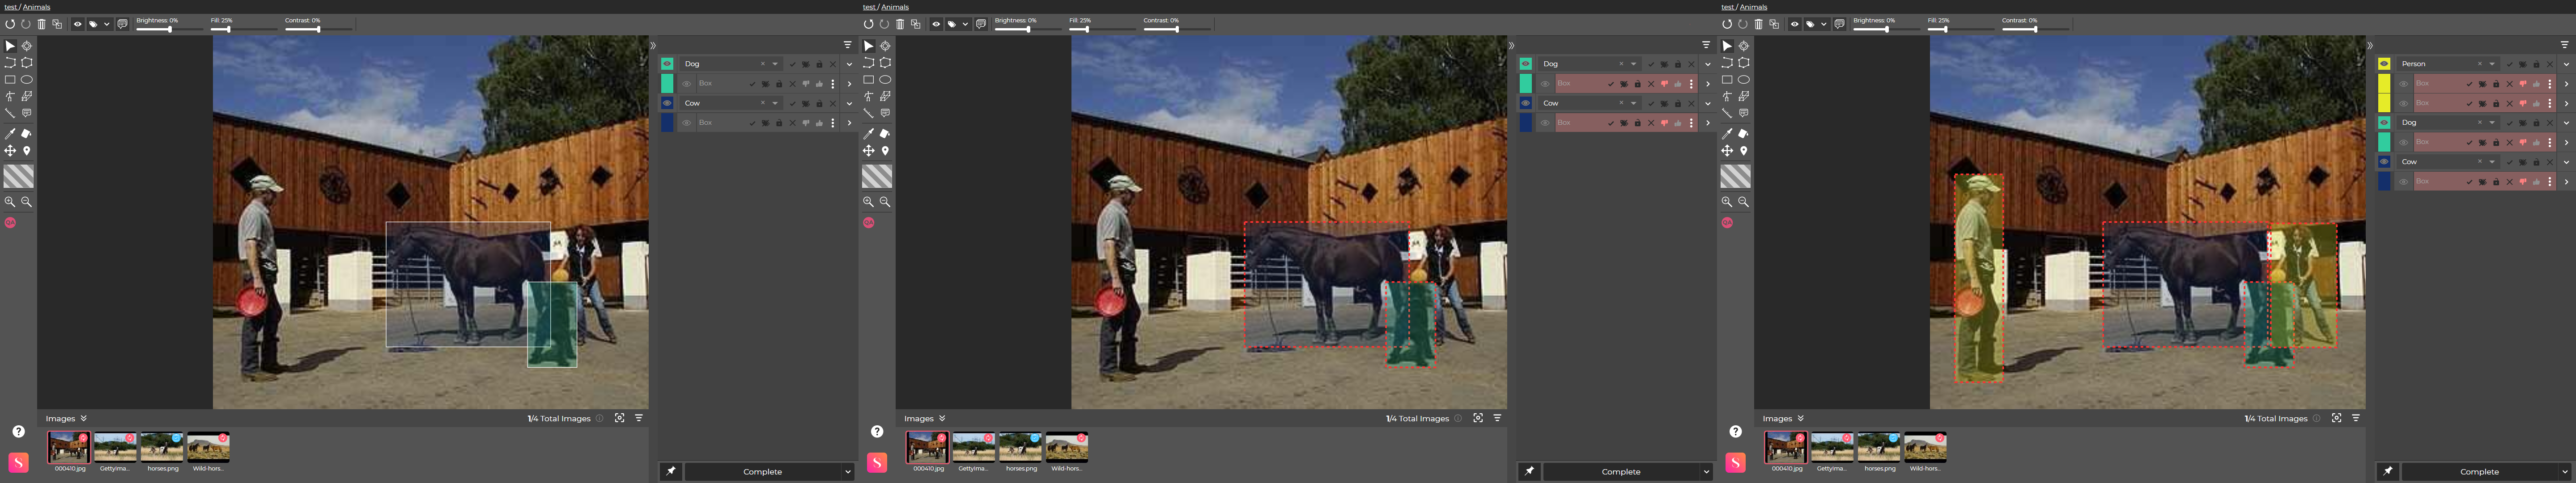Select the rectangle box tool in leftmost editor

click(x=10, y=80)
